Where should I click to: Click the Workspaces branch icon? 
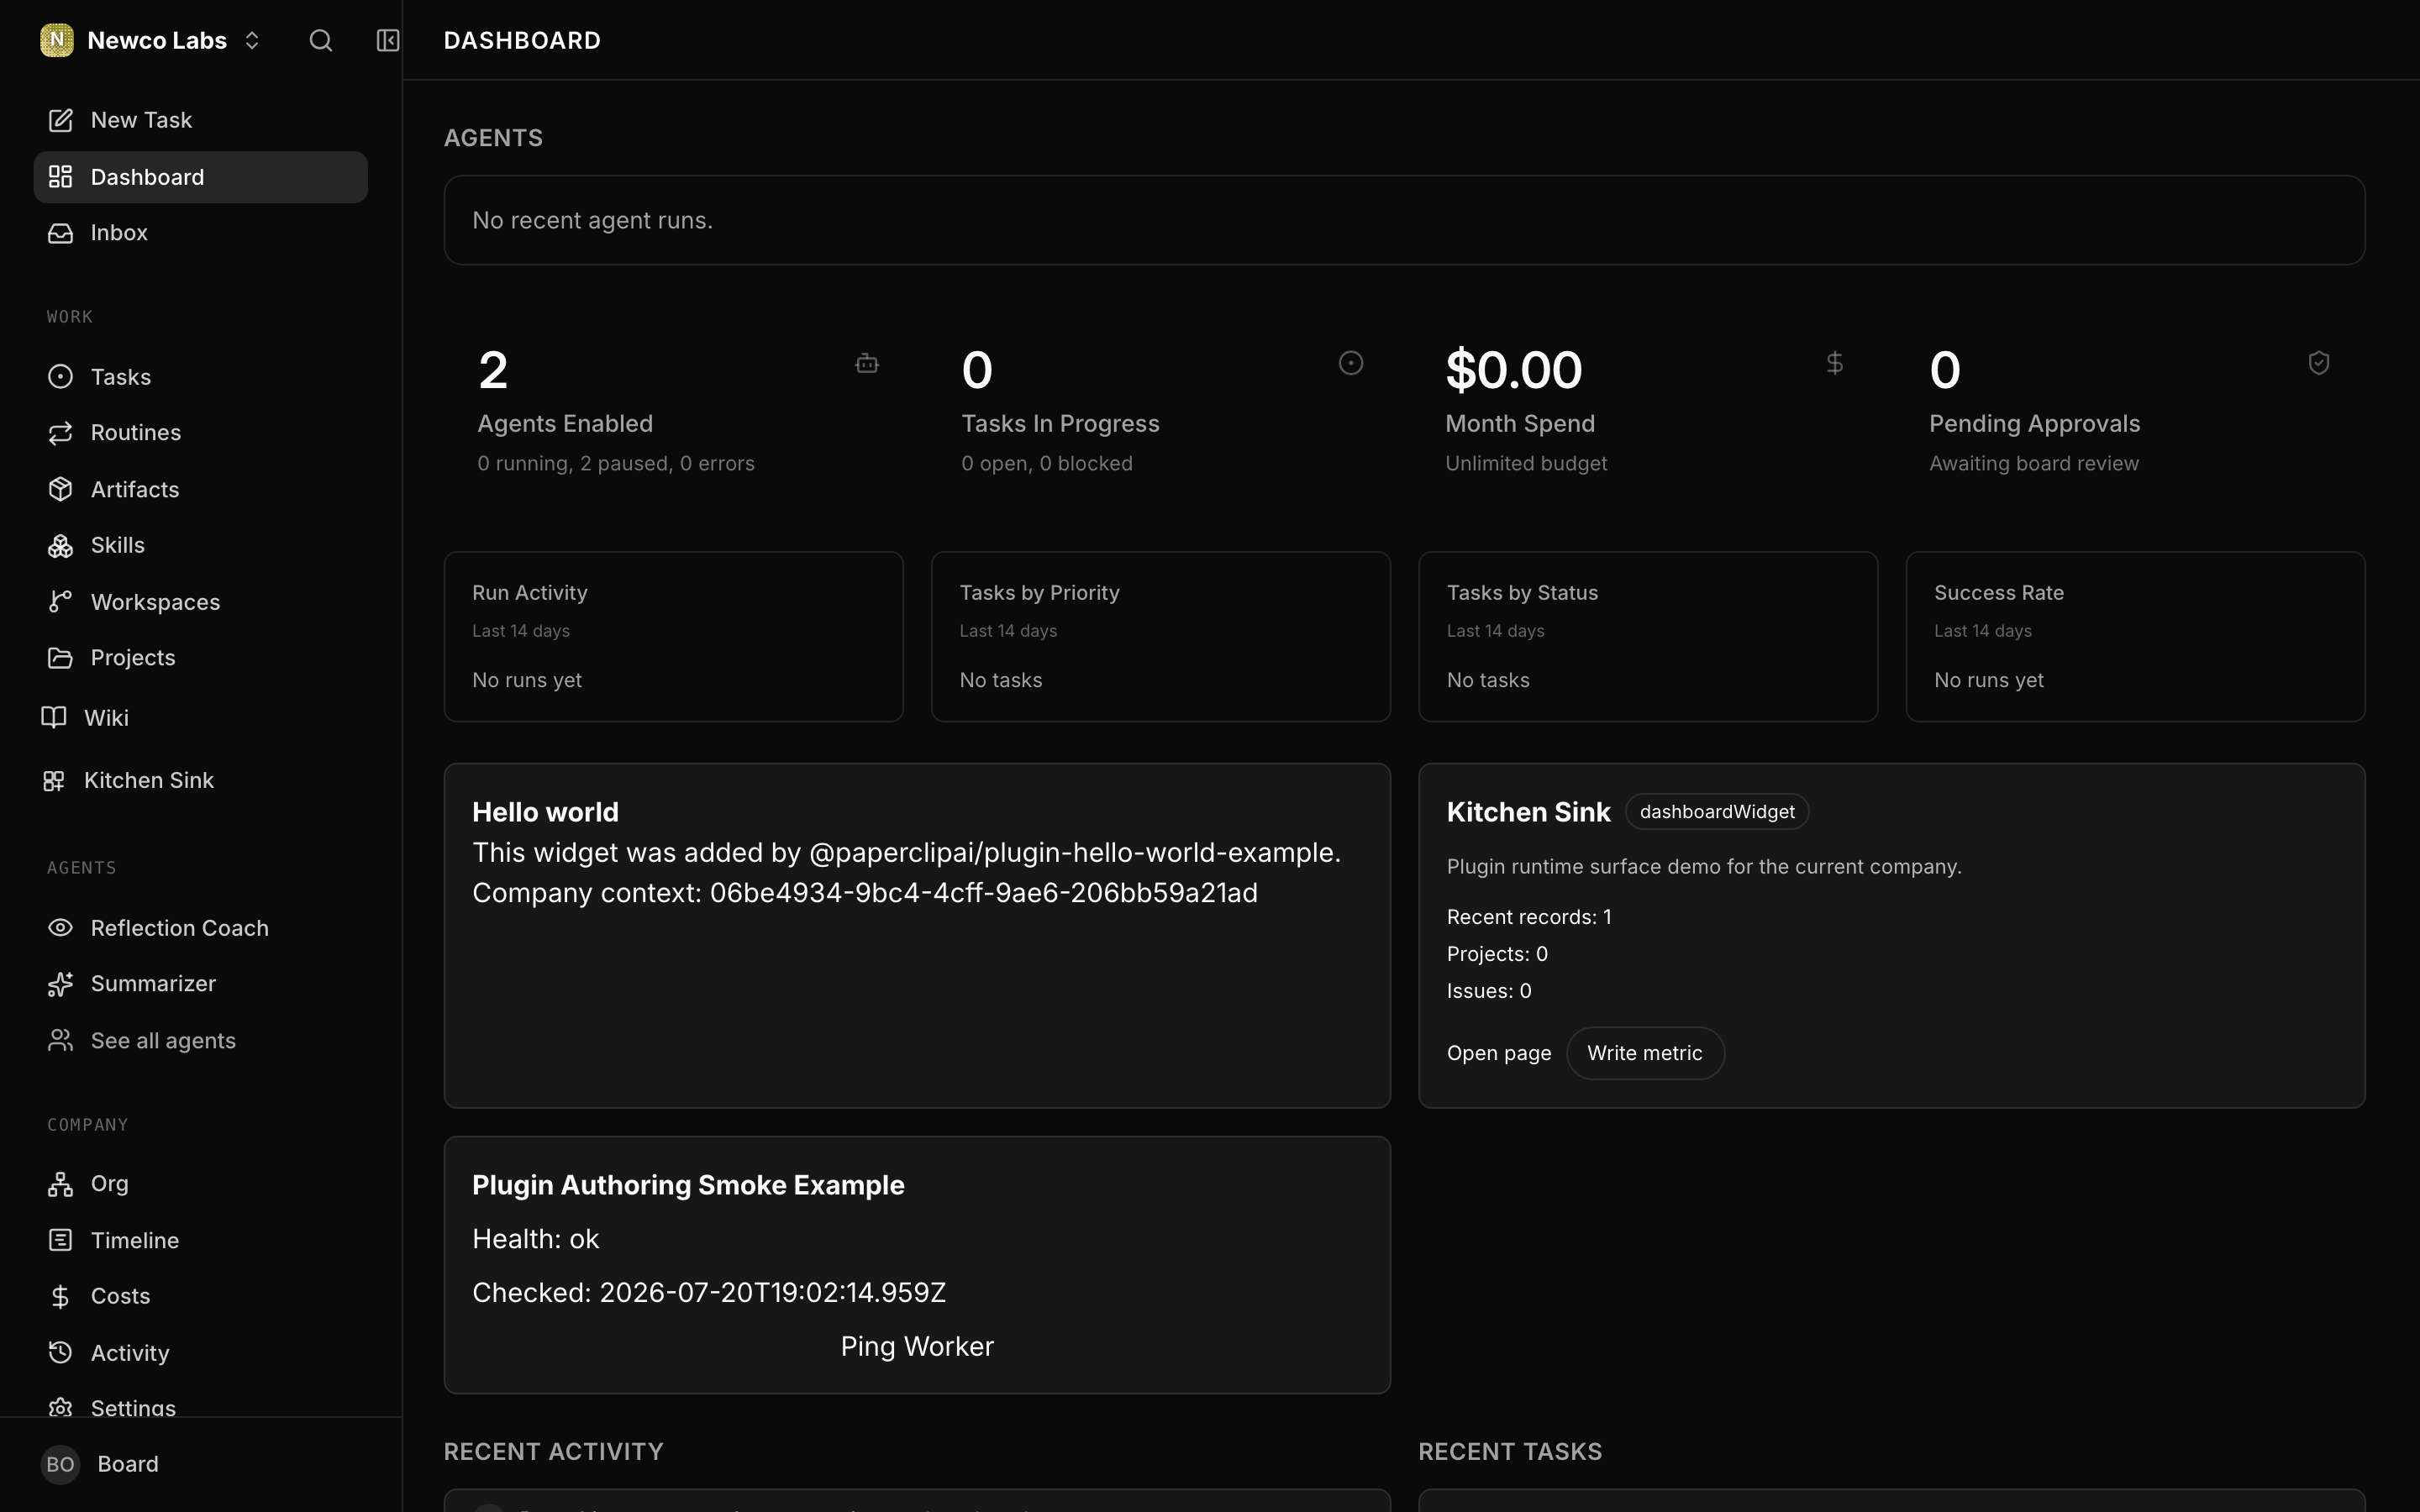(x=60, y=601)
